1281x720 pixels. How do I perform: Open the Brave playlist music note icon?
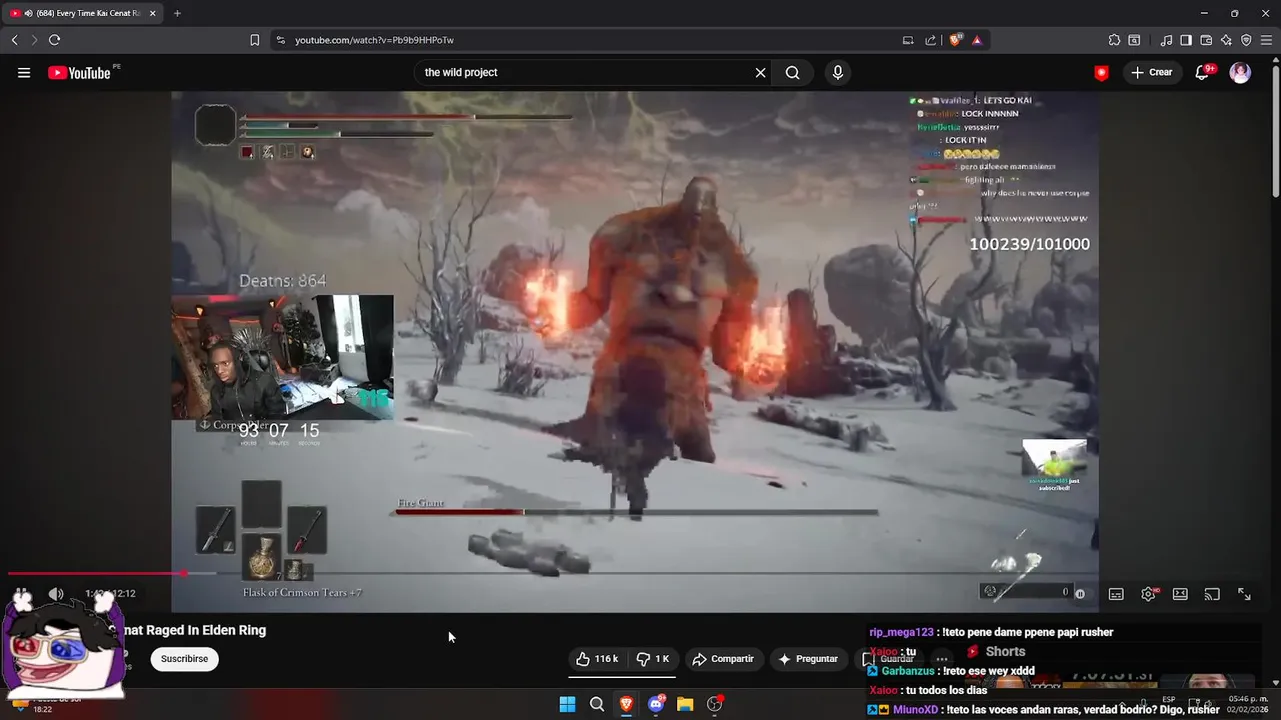pos(1166,40)
